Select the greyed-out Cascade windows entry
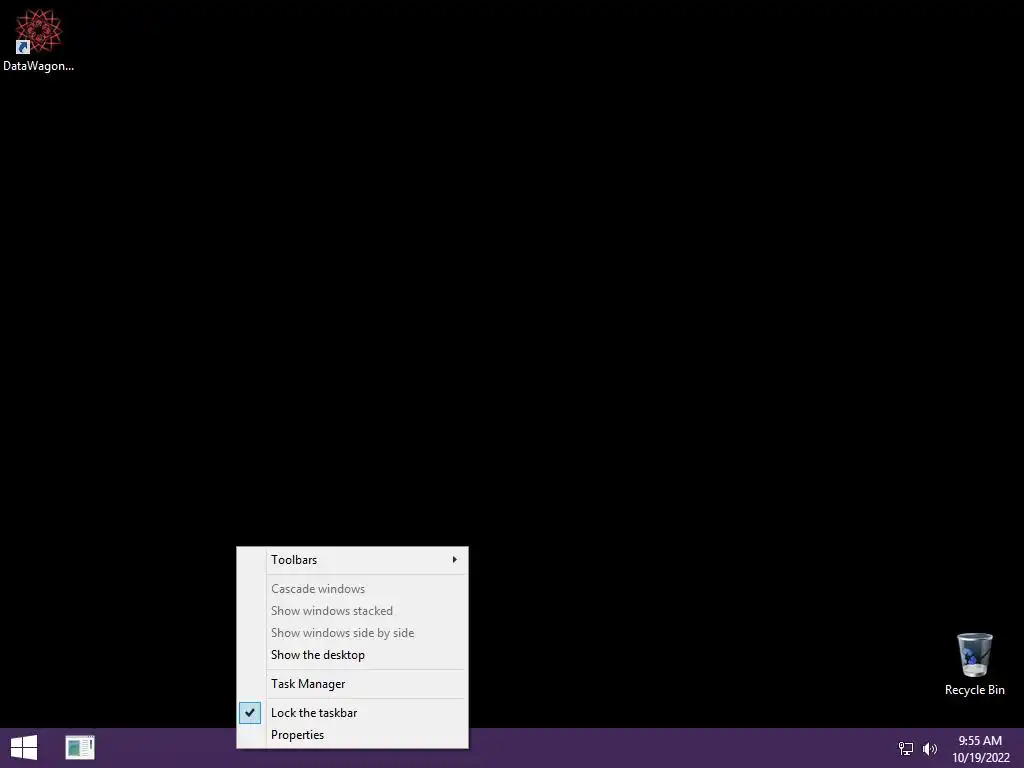 click(353, 588)
